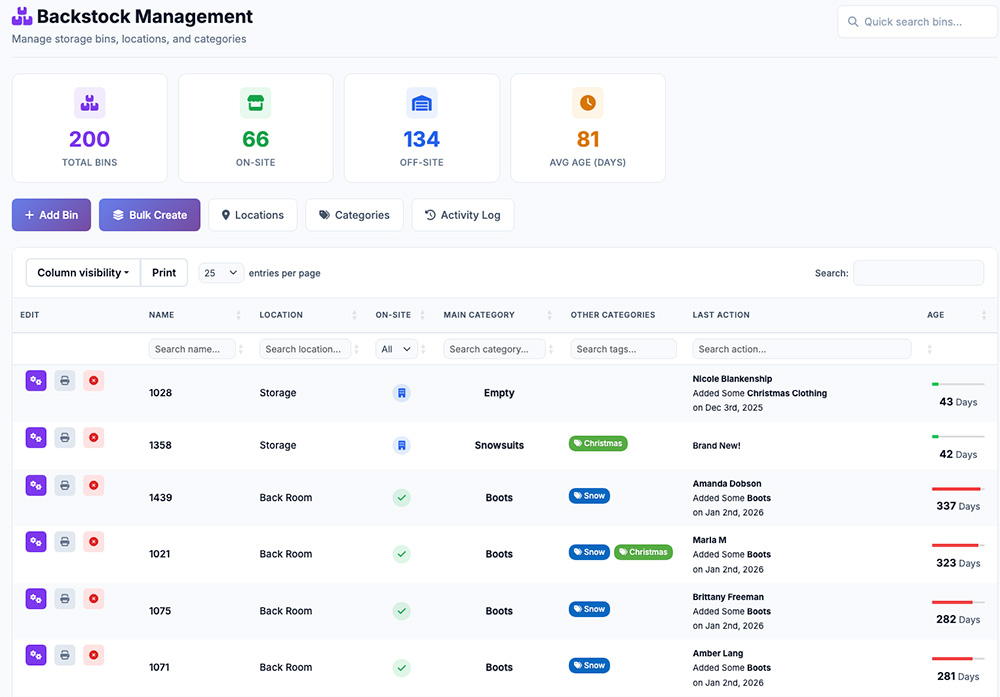The width and height of the screenshot is (1000, 697).
Task: Edit bin 1028 using the purple gears icon
Action: coord(35,380)
